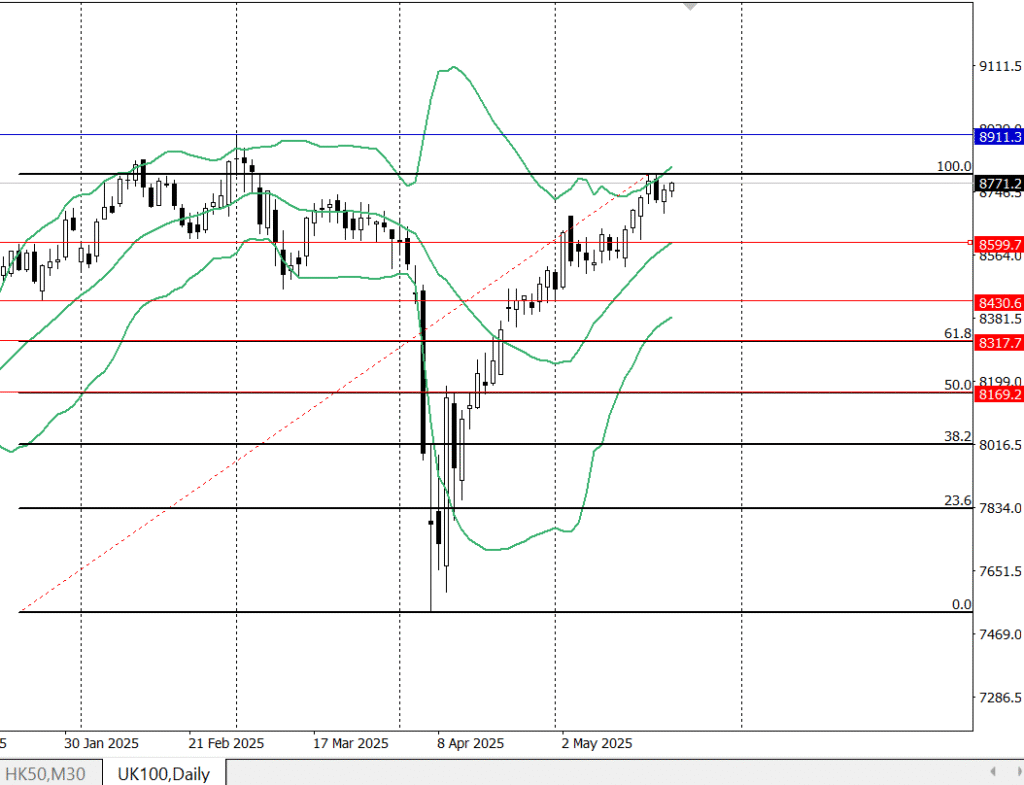Click the red 8599.7 price label
1024x785 pixels.
click(x=999, y=244)
